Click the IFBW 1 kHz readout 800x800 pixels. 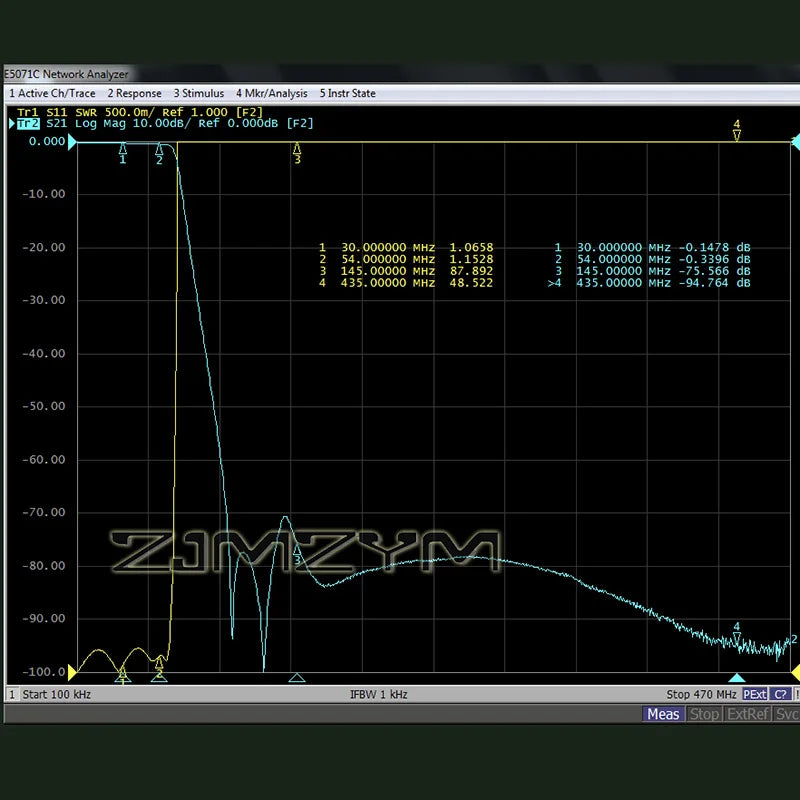coord(379,694)
